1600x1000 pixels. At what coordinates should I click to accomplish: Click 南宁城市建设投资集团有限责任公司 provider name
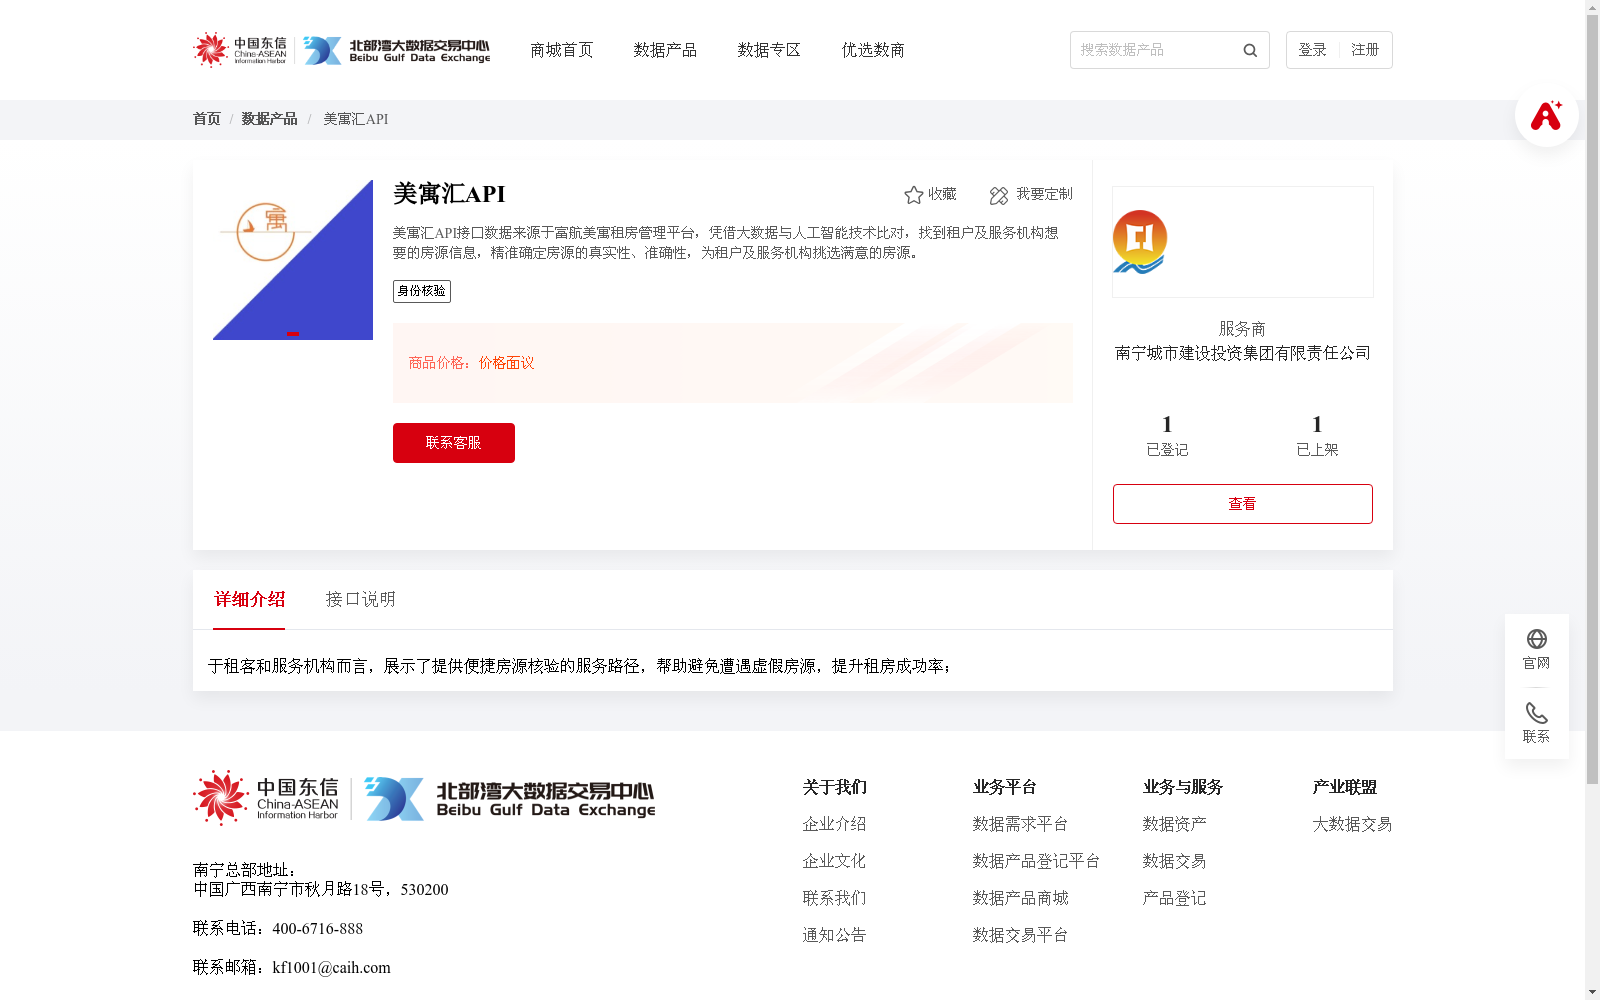[1243, 353]
